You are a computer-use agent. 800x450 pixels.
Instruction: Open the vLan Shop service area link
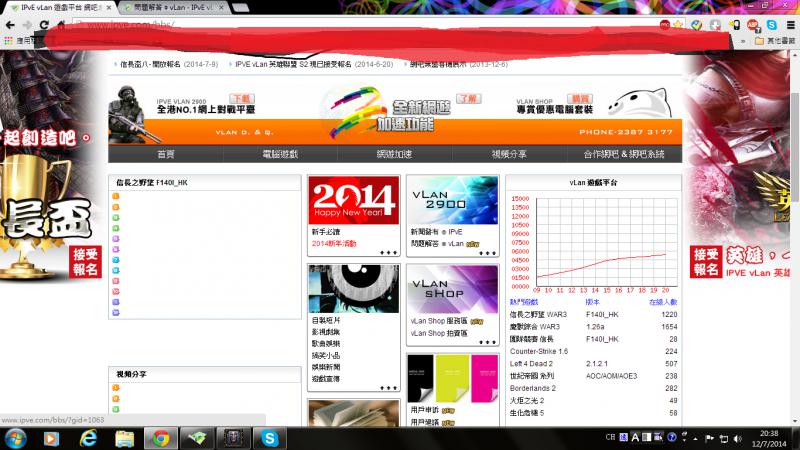439,321
